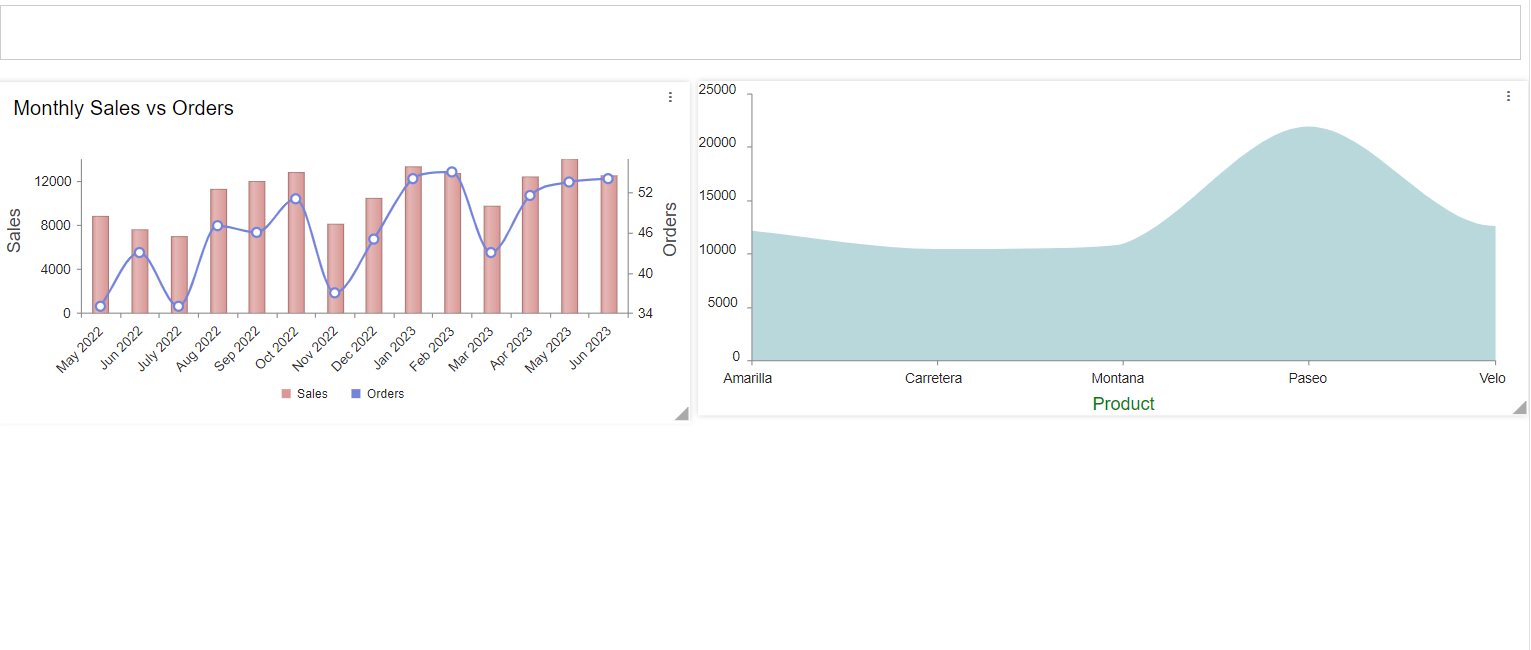This screenshot has height=650, width=1531.
Task: Focus the empty text box at top
Action: coord(760,32)
